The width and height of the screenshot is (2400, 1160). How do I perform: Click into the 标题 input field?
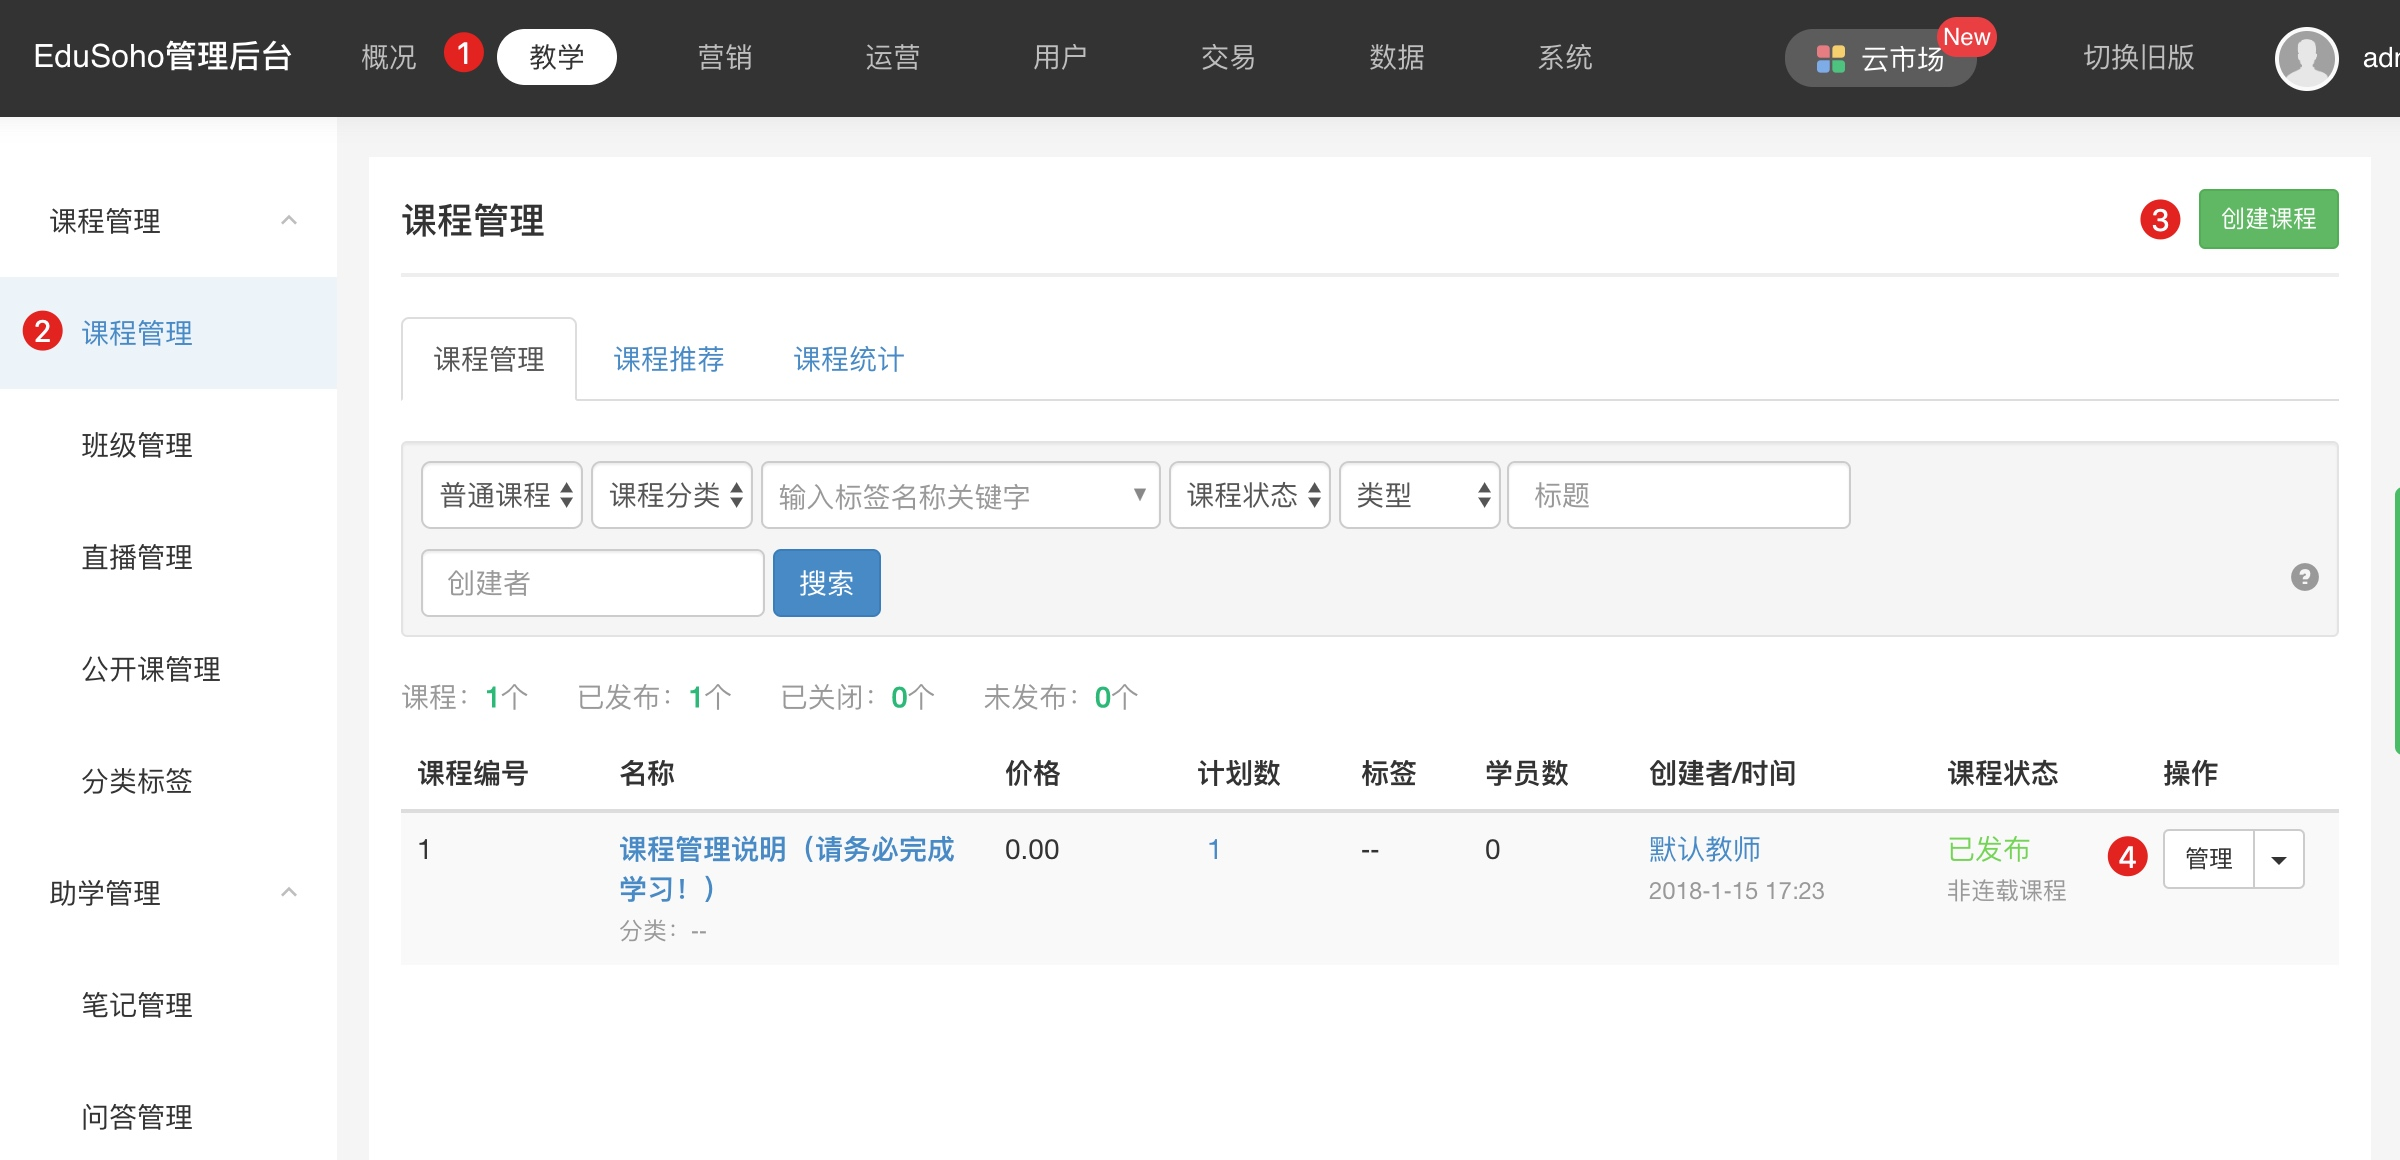point(1678,495)
